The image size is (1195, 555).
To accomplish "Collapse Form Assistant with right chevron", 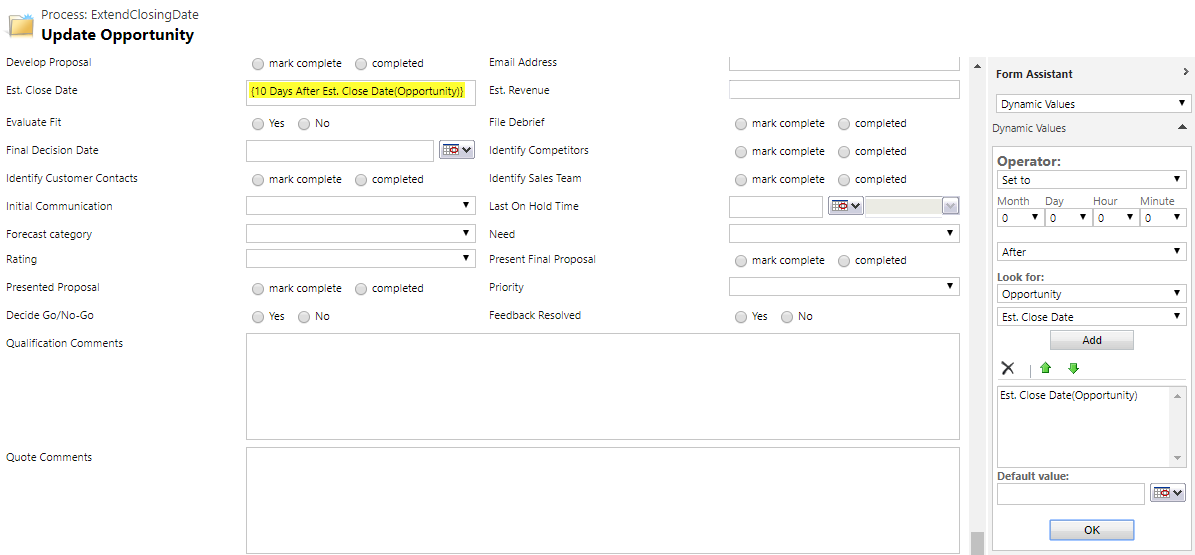I will point(1185,72).
